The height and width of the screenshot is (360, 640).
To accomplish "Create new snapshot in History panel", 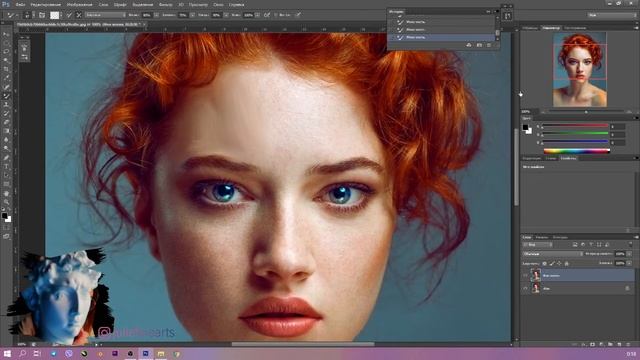I will 479,45.
